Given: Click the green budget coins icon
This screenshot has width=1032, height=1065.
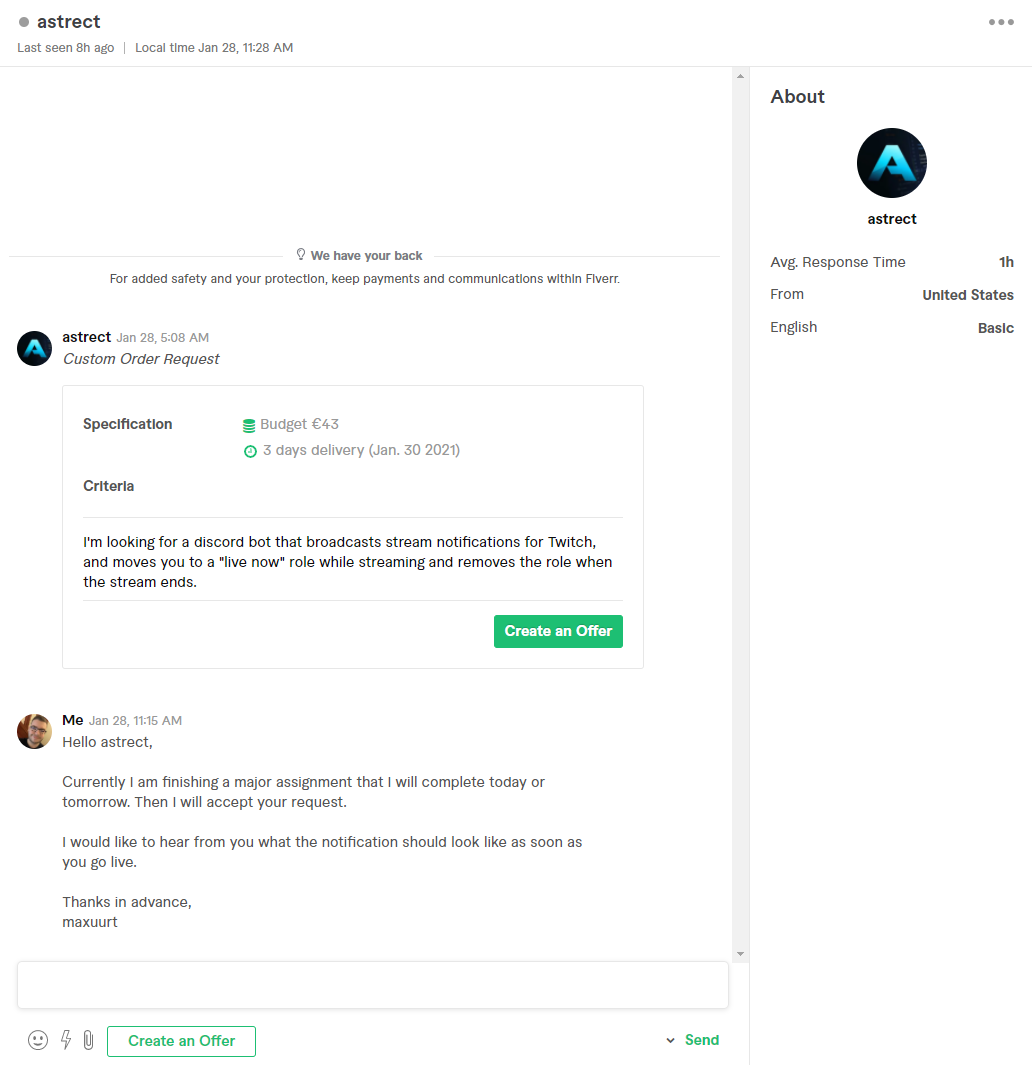Looking at the screenshot, I should pos(249,425).
